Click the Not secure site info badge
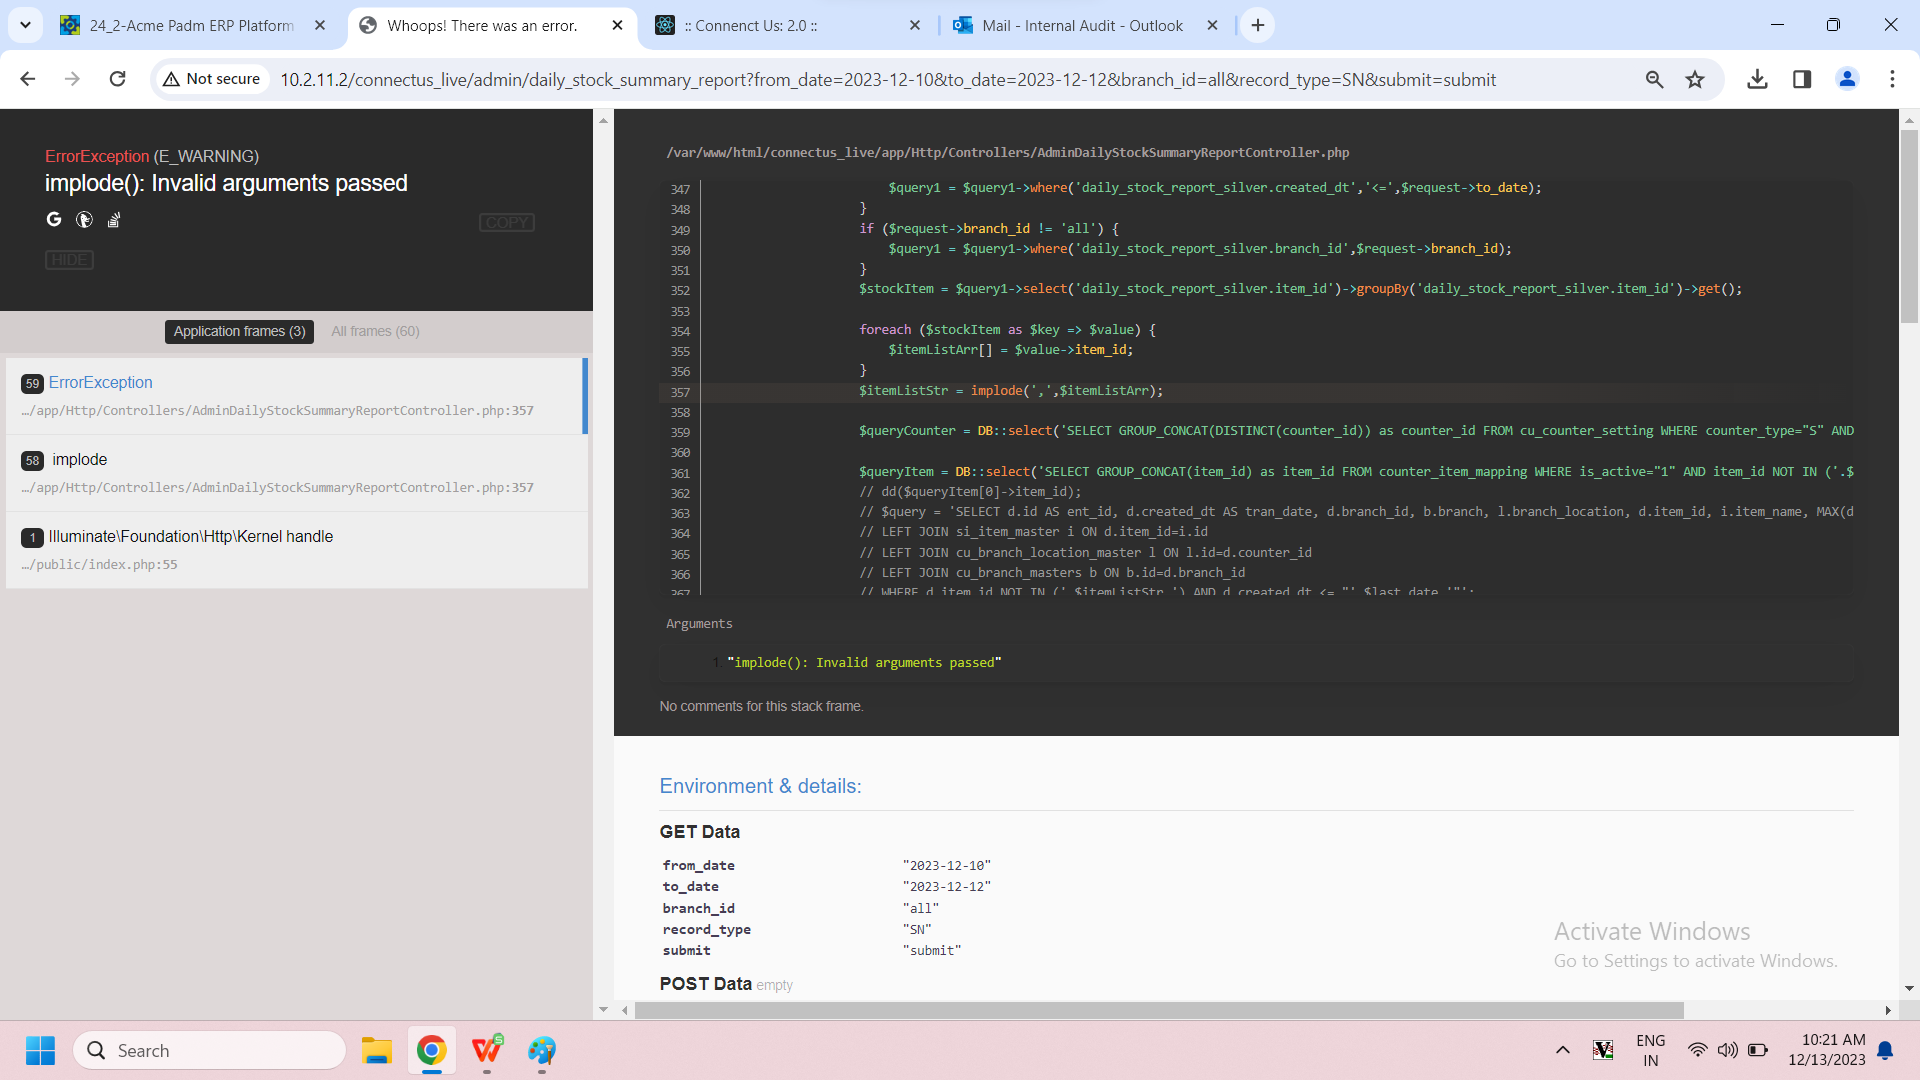Screen dimensions: 1920x1080 (x=212, y=79)
